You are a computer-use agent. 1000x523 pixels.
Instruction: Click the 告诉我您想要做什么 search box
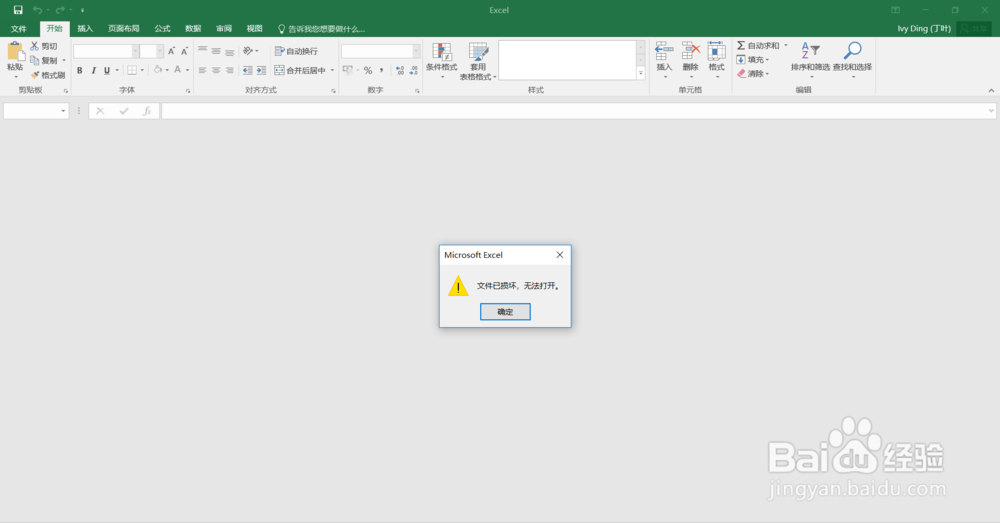[x=321, y=29]
